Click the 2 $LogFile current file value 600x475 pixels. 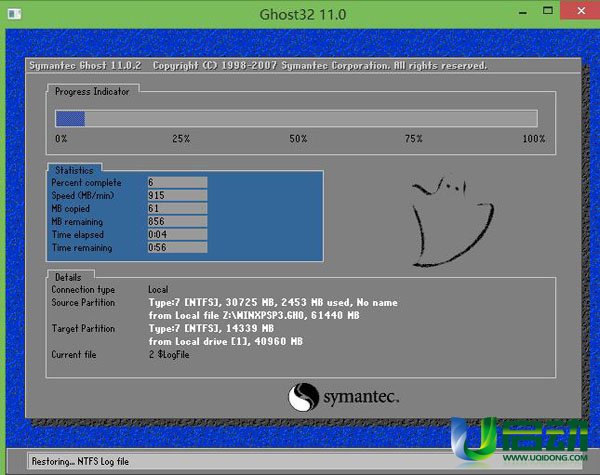click(x=169, y=355)
